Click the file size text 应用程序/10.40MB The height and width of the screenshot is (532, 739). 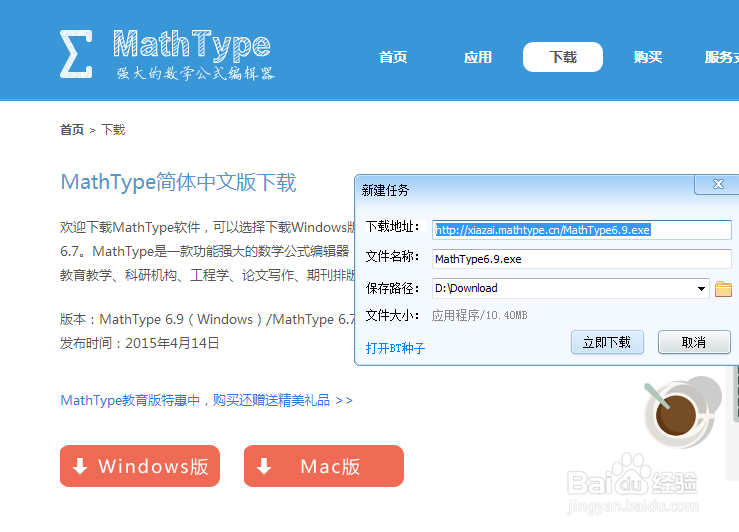[x=479, y=315]
